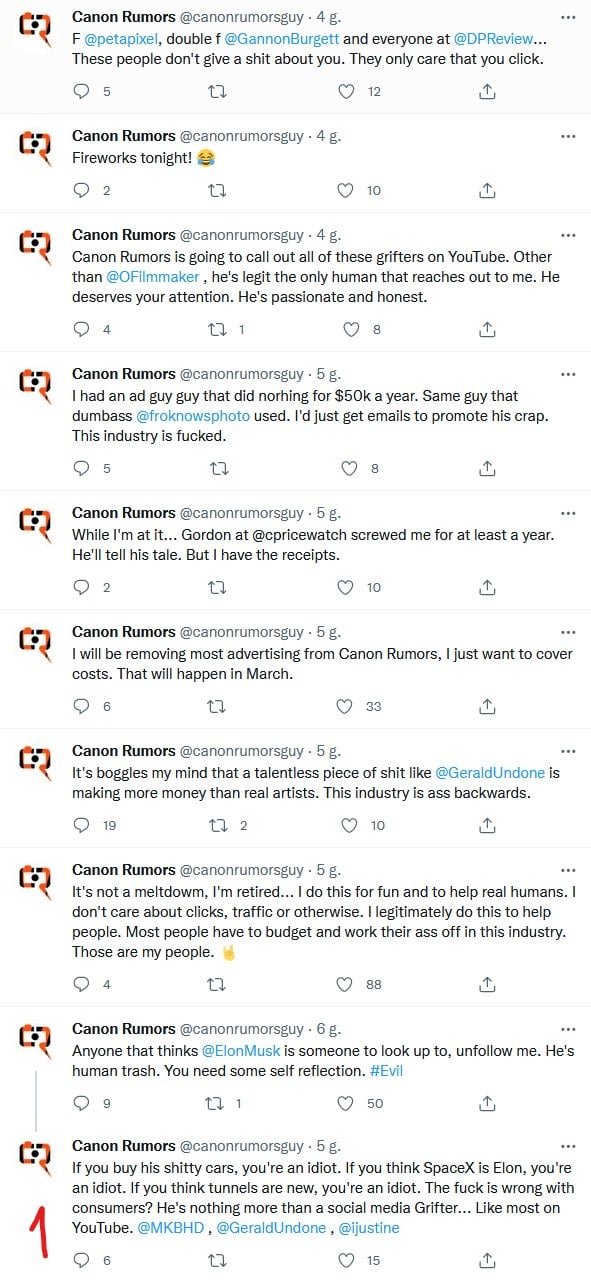Open more options on the Fireworks tweet
The height and width of the screenshot is (1281, 591).
pos(568,136)
